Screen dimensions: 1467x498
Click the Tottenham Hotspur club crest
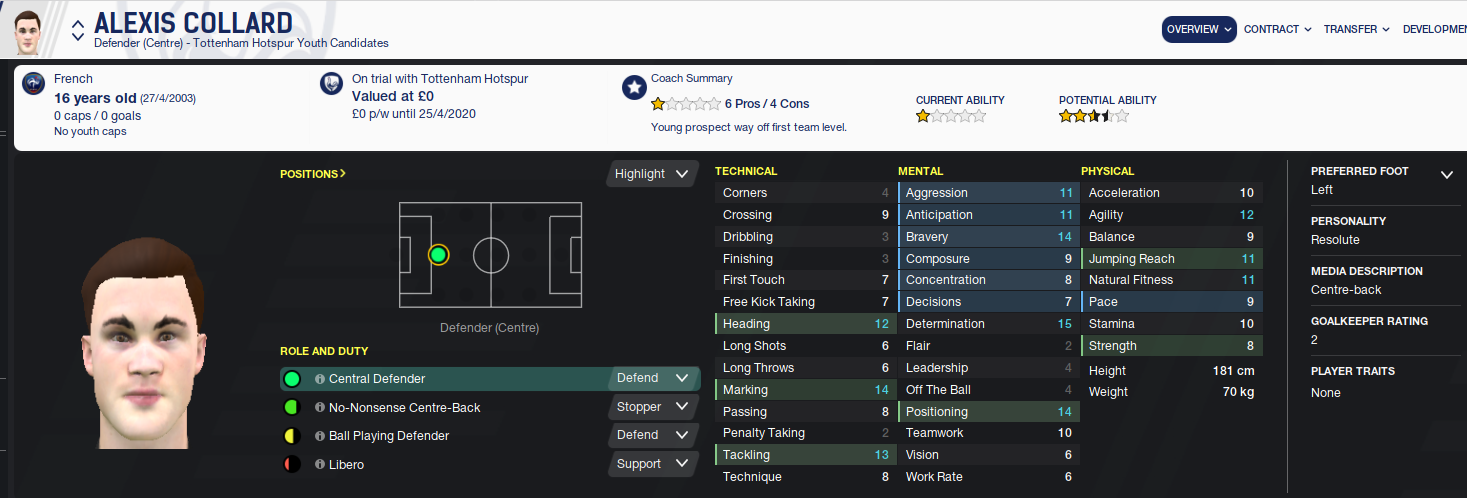point(332,85)
